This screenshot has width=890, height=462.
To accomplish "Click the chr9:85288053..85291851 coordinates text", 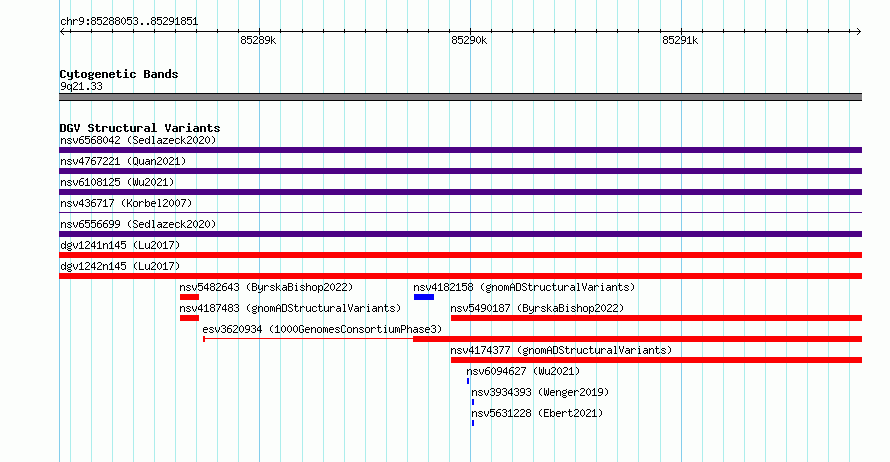I will pyautogui.click(x=129, y=21).
